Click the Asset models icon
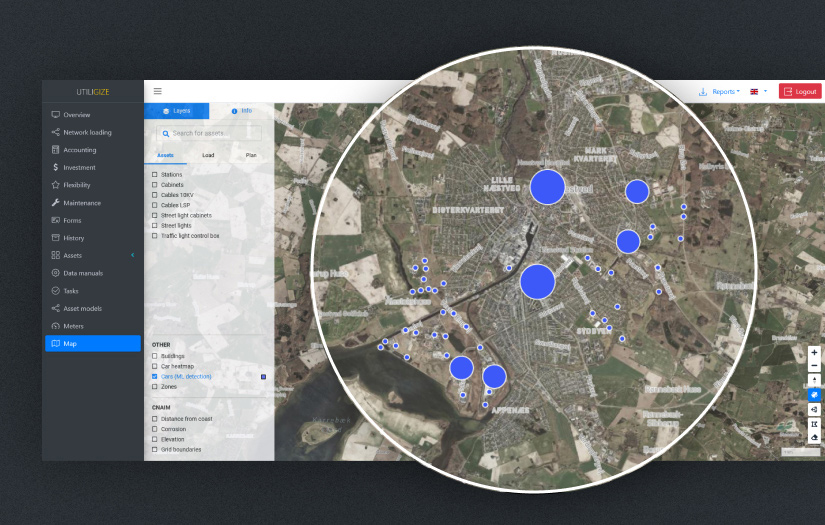This screenshot has width=825, height=525. point(55,308)
